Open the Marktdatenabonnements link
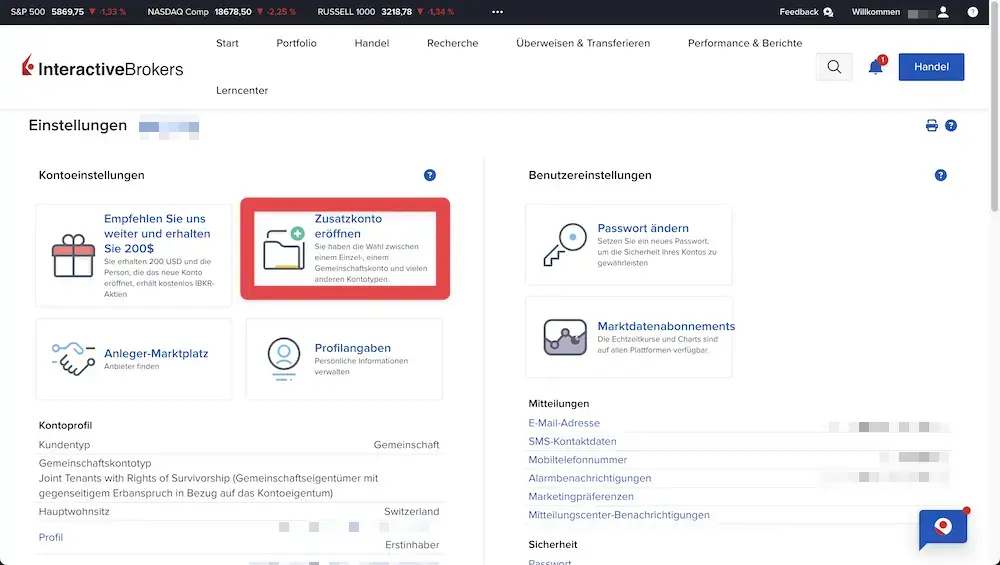Screen dimensions: 1000x565 click(666, 327)
